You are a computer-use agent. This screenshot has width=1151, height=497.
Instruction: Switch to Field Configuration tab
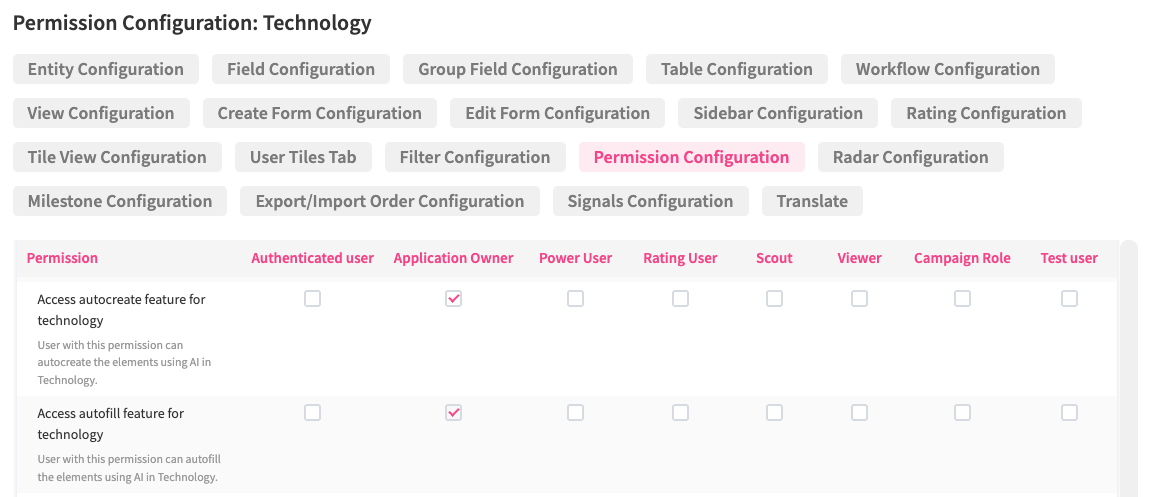tap(301, 69)
